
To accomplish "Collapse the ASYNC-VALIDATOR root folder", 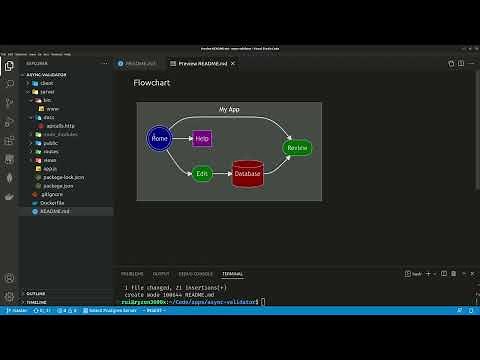I will pyautogui.click(x=46, y=75).
